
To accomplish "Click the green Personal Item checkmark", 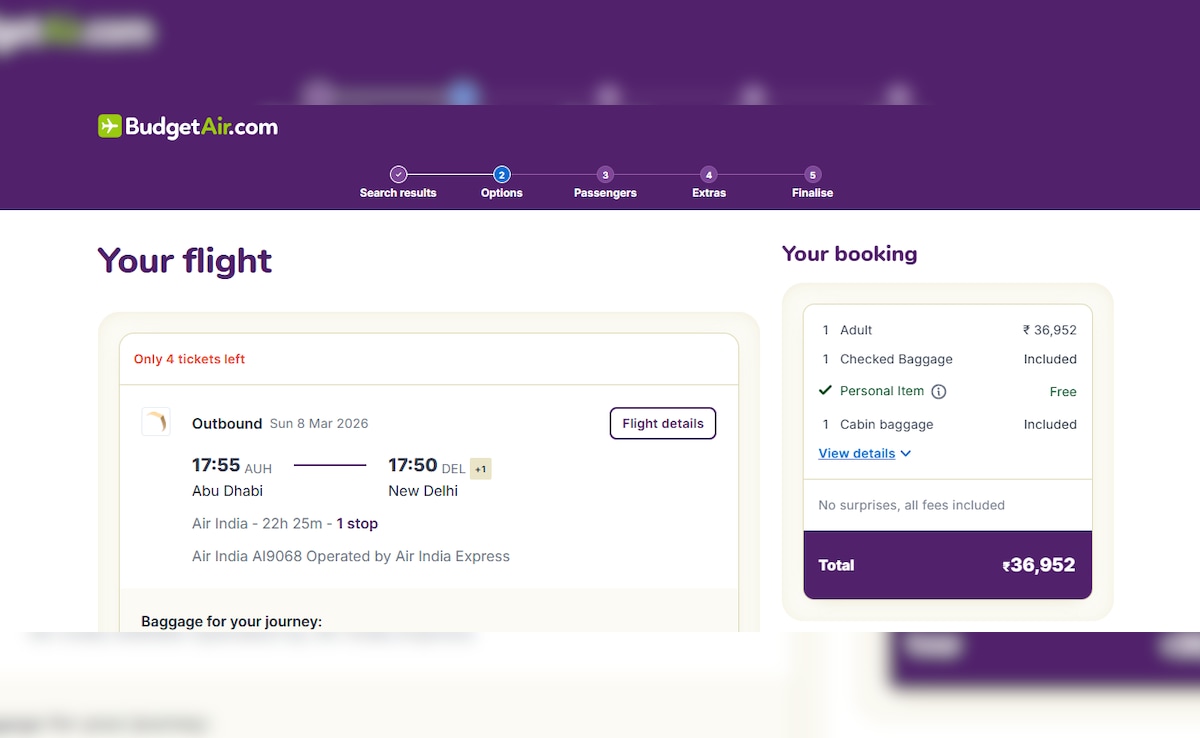I will (825, 391).
